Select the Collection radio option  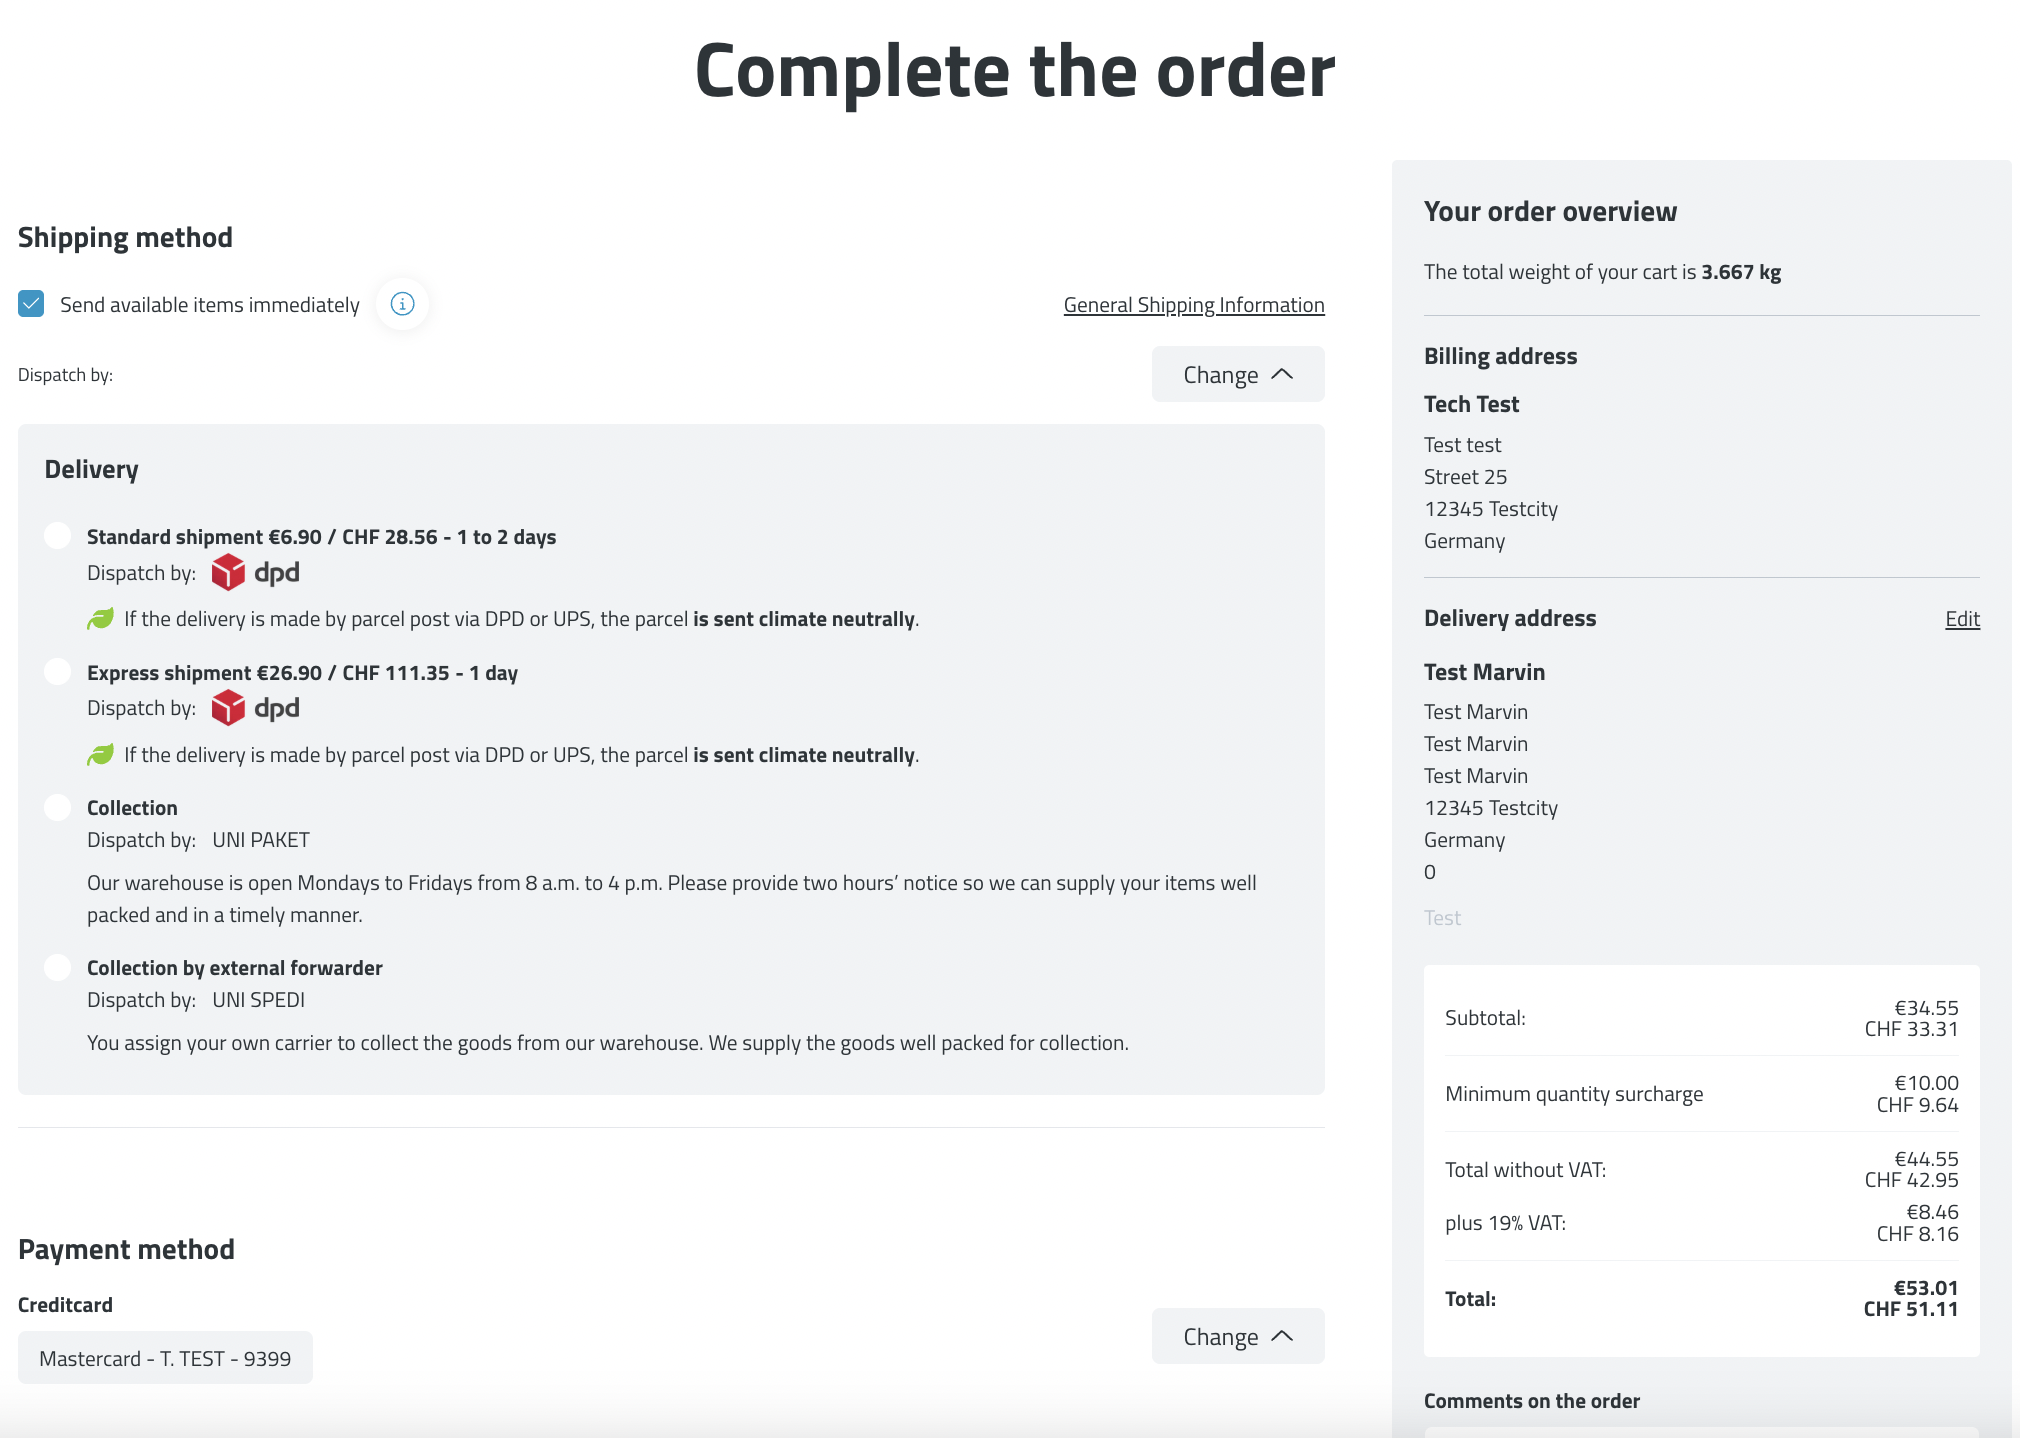[x=58, y=807]
